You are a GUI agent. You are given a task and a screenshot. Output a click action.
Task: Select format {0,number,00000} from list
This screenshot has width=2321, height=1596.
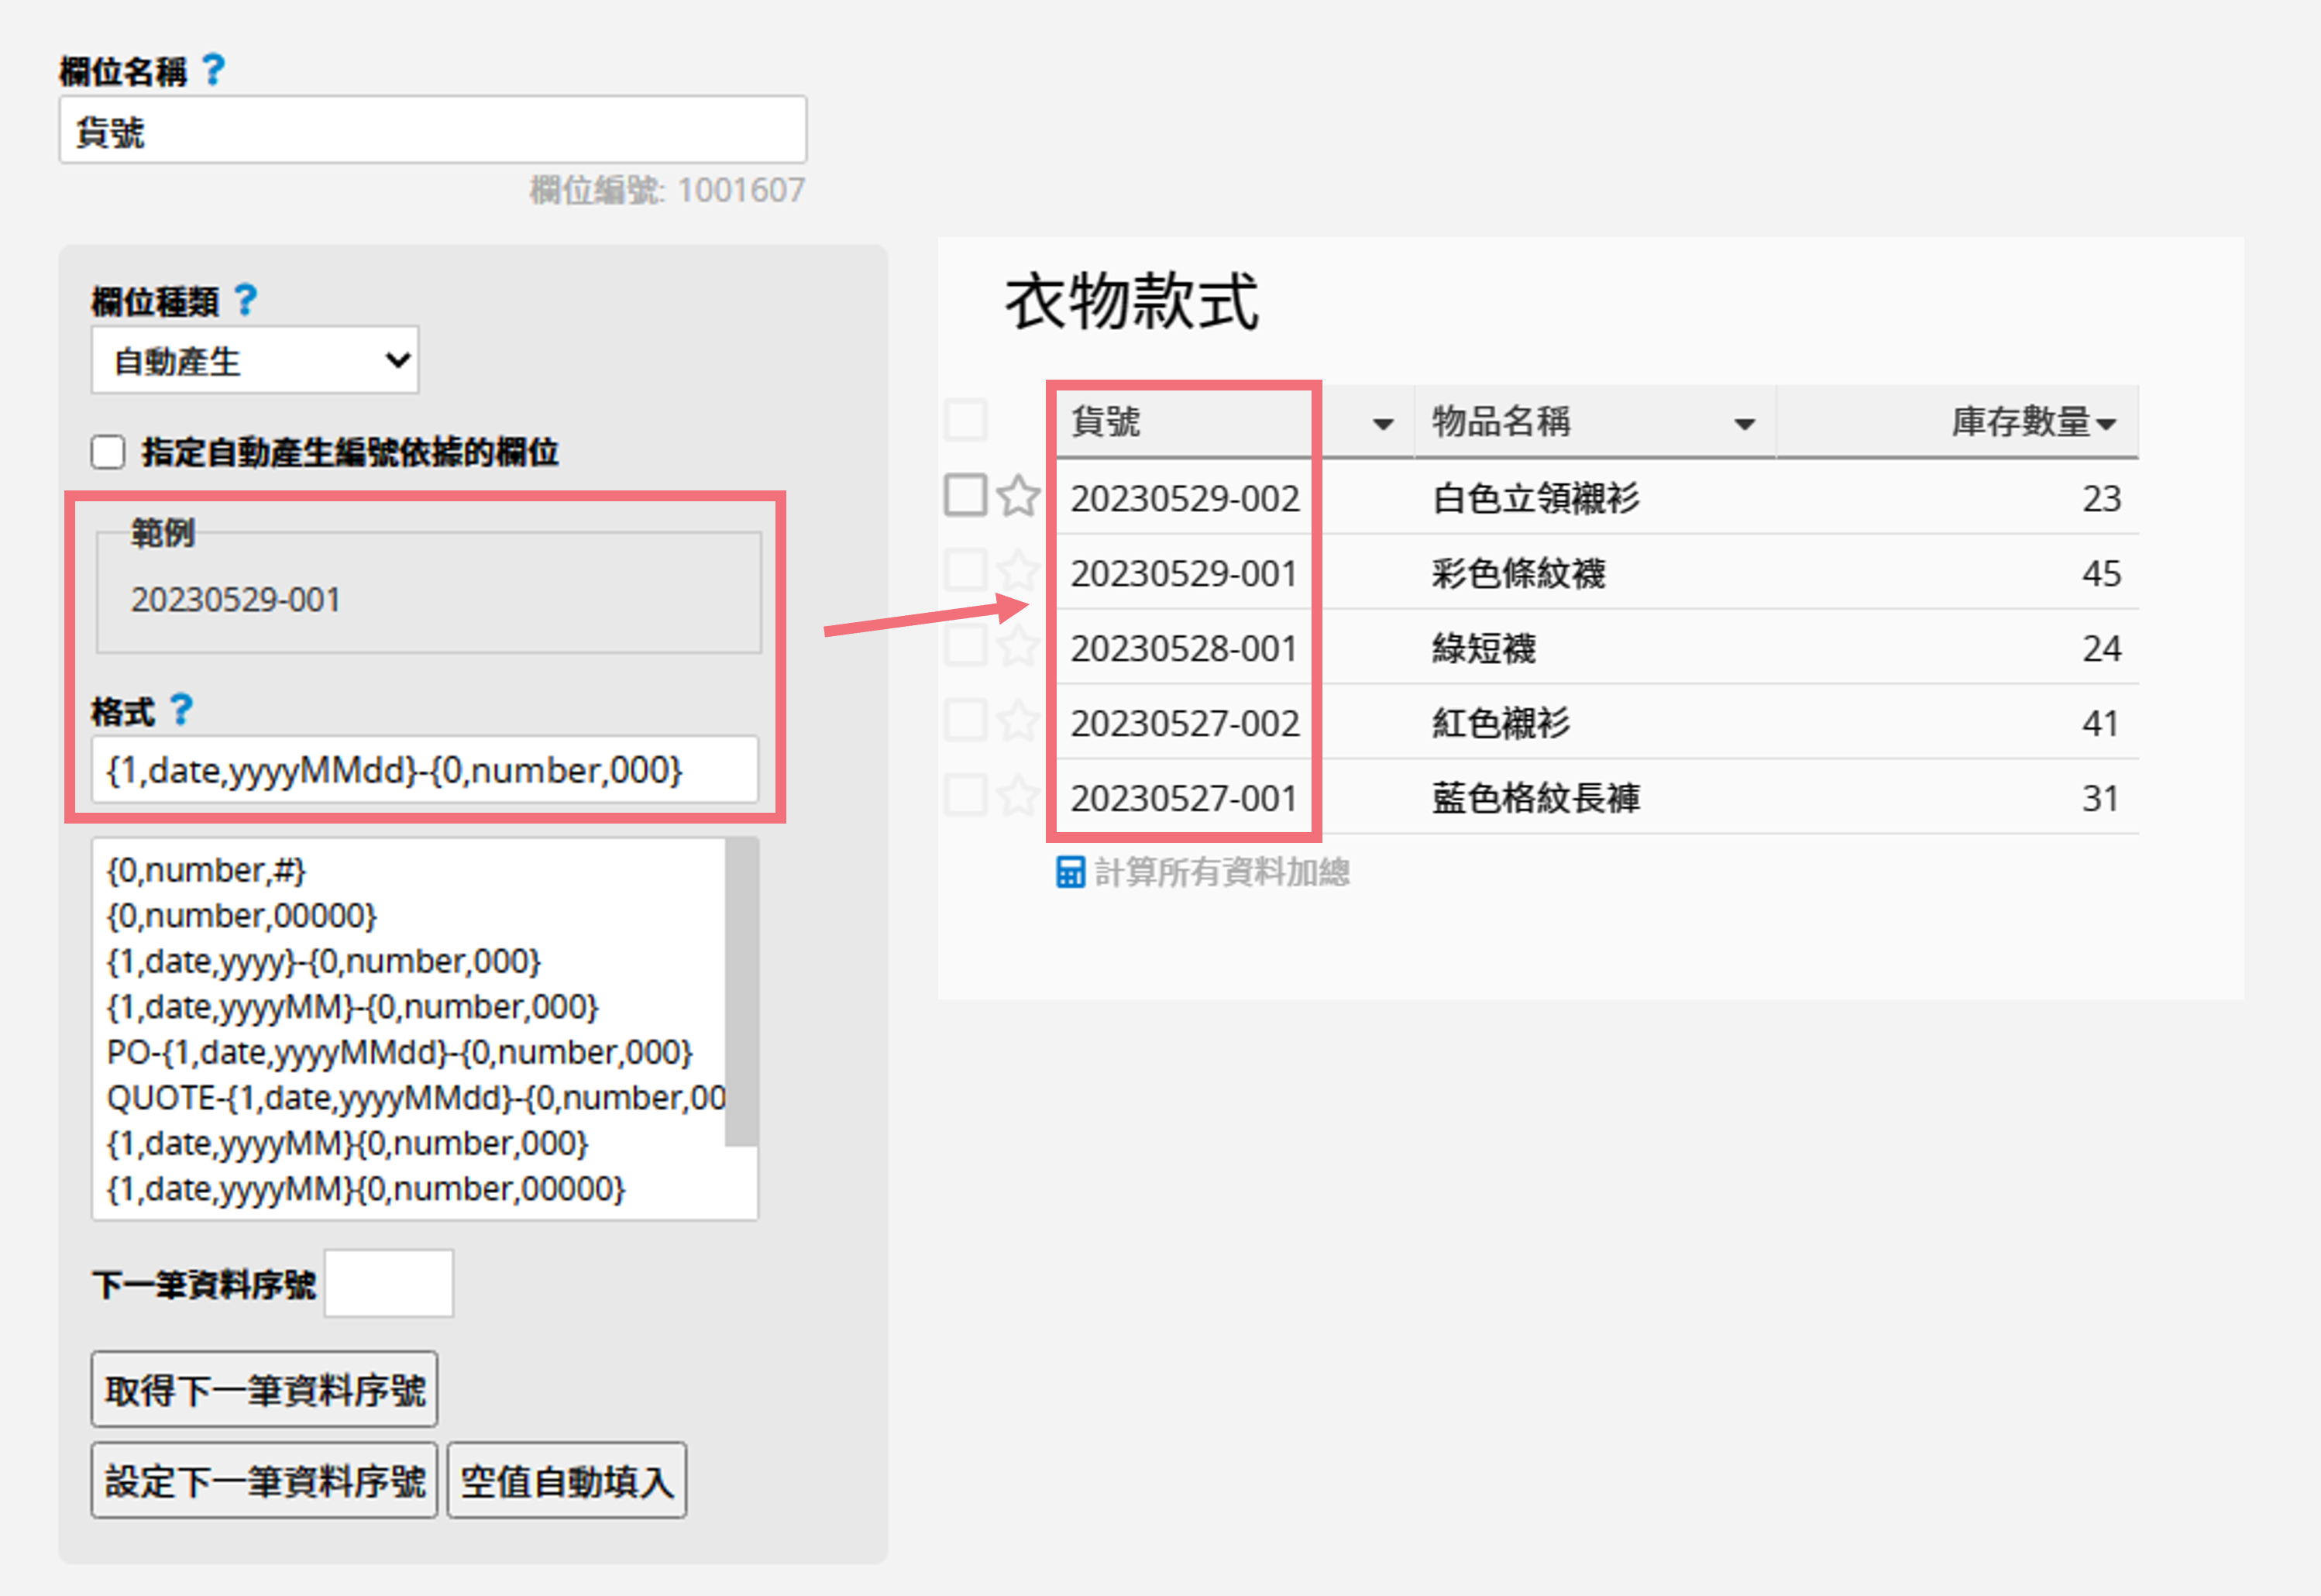[241, 916]
